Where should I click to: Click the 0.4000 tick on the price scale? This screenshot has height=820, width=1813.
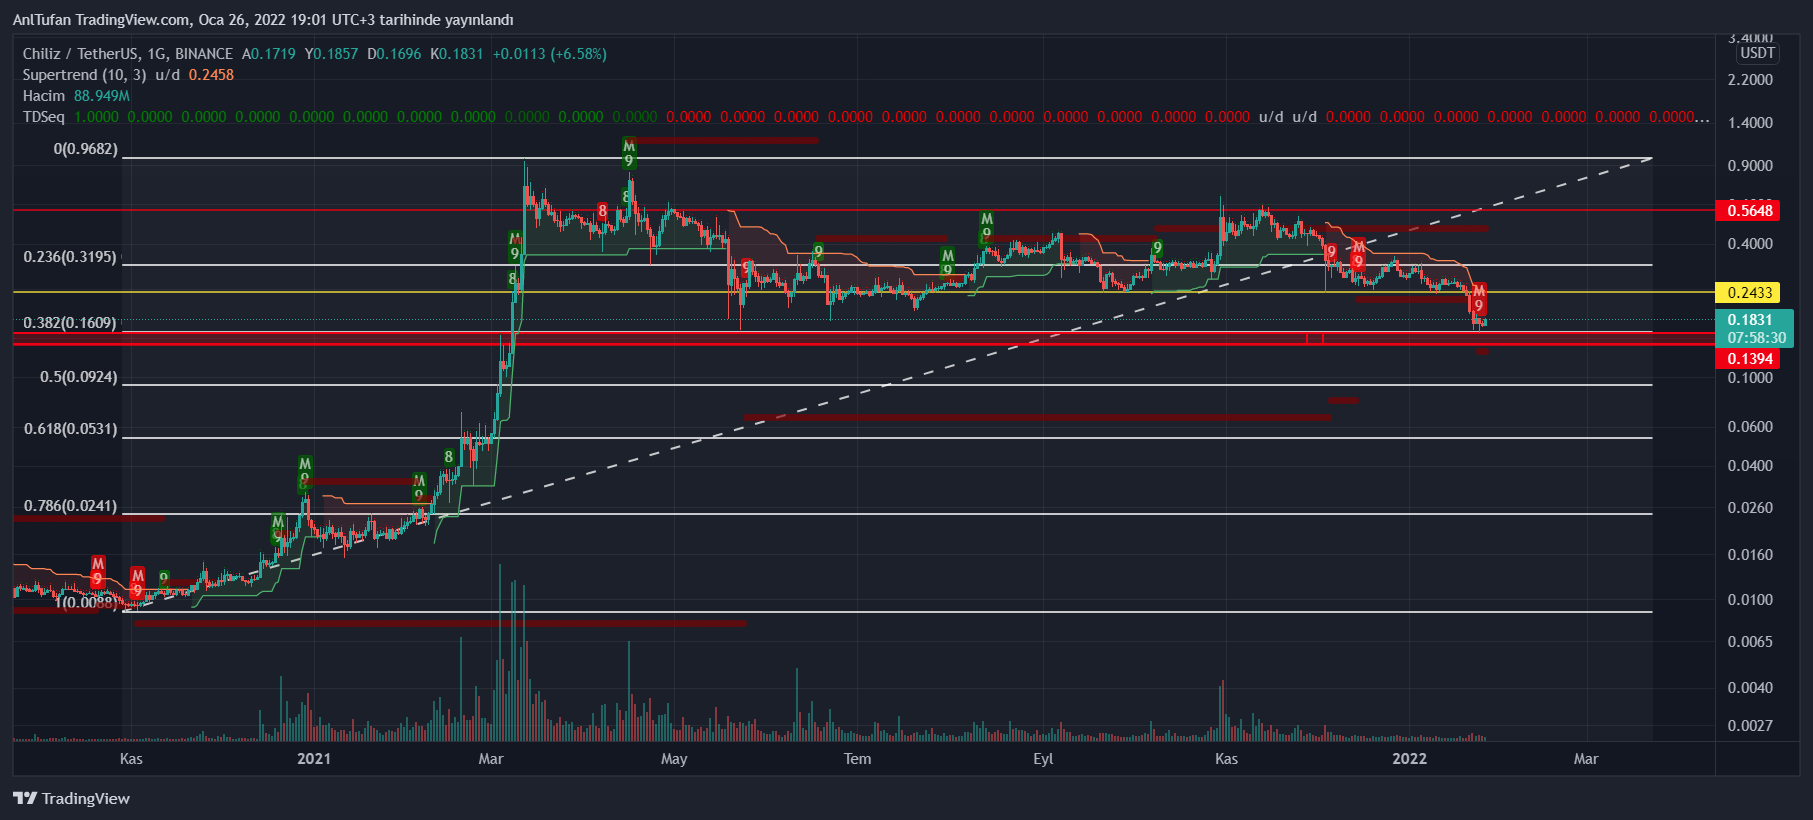coord(1749,244)
